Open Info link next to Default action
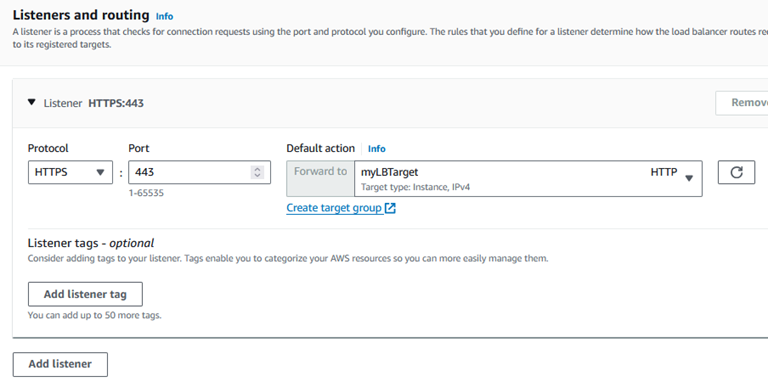 (x=377, y=149)
